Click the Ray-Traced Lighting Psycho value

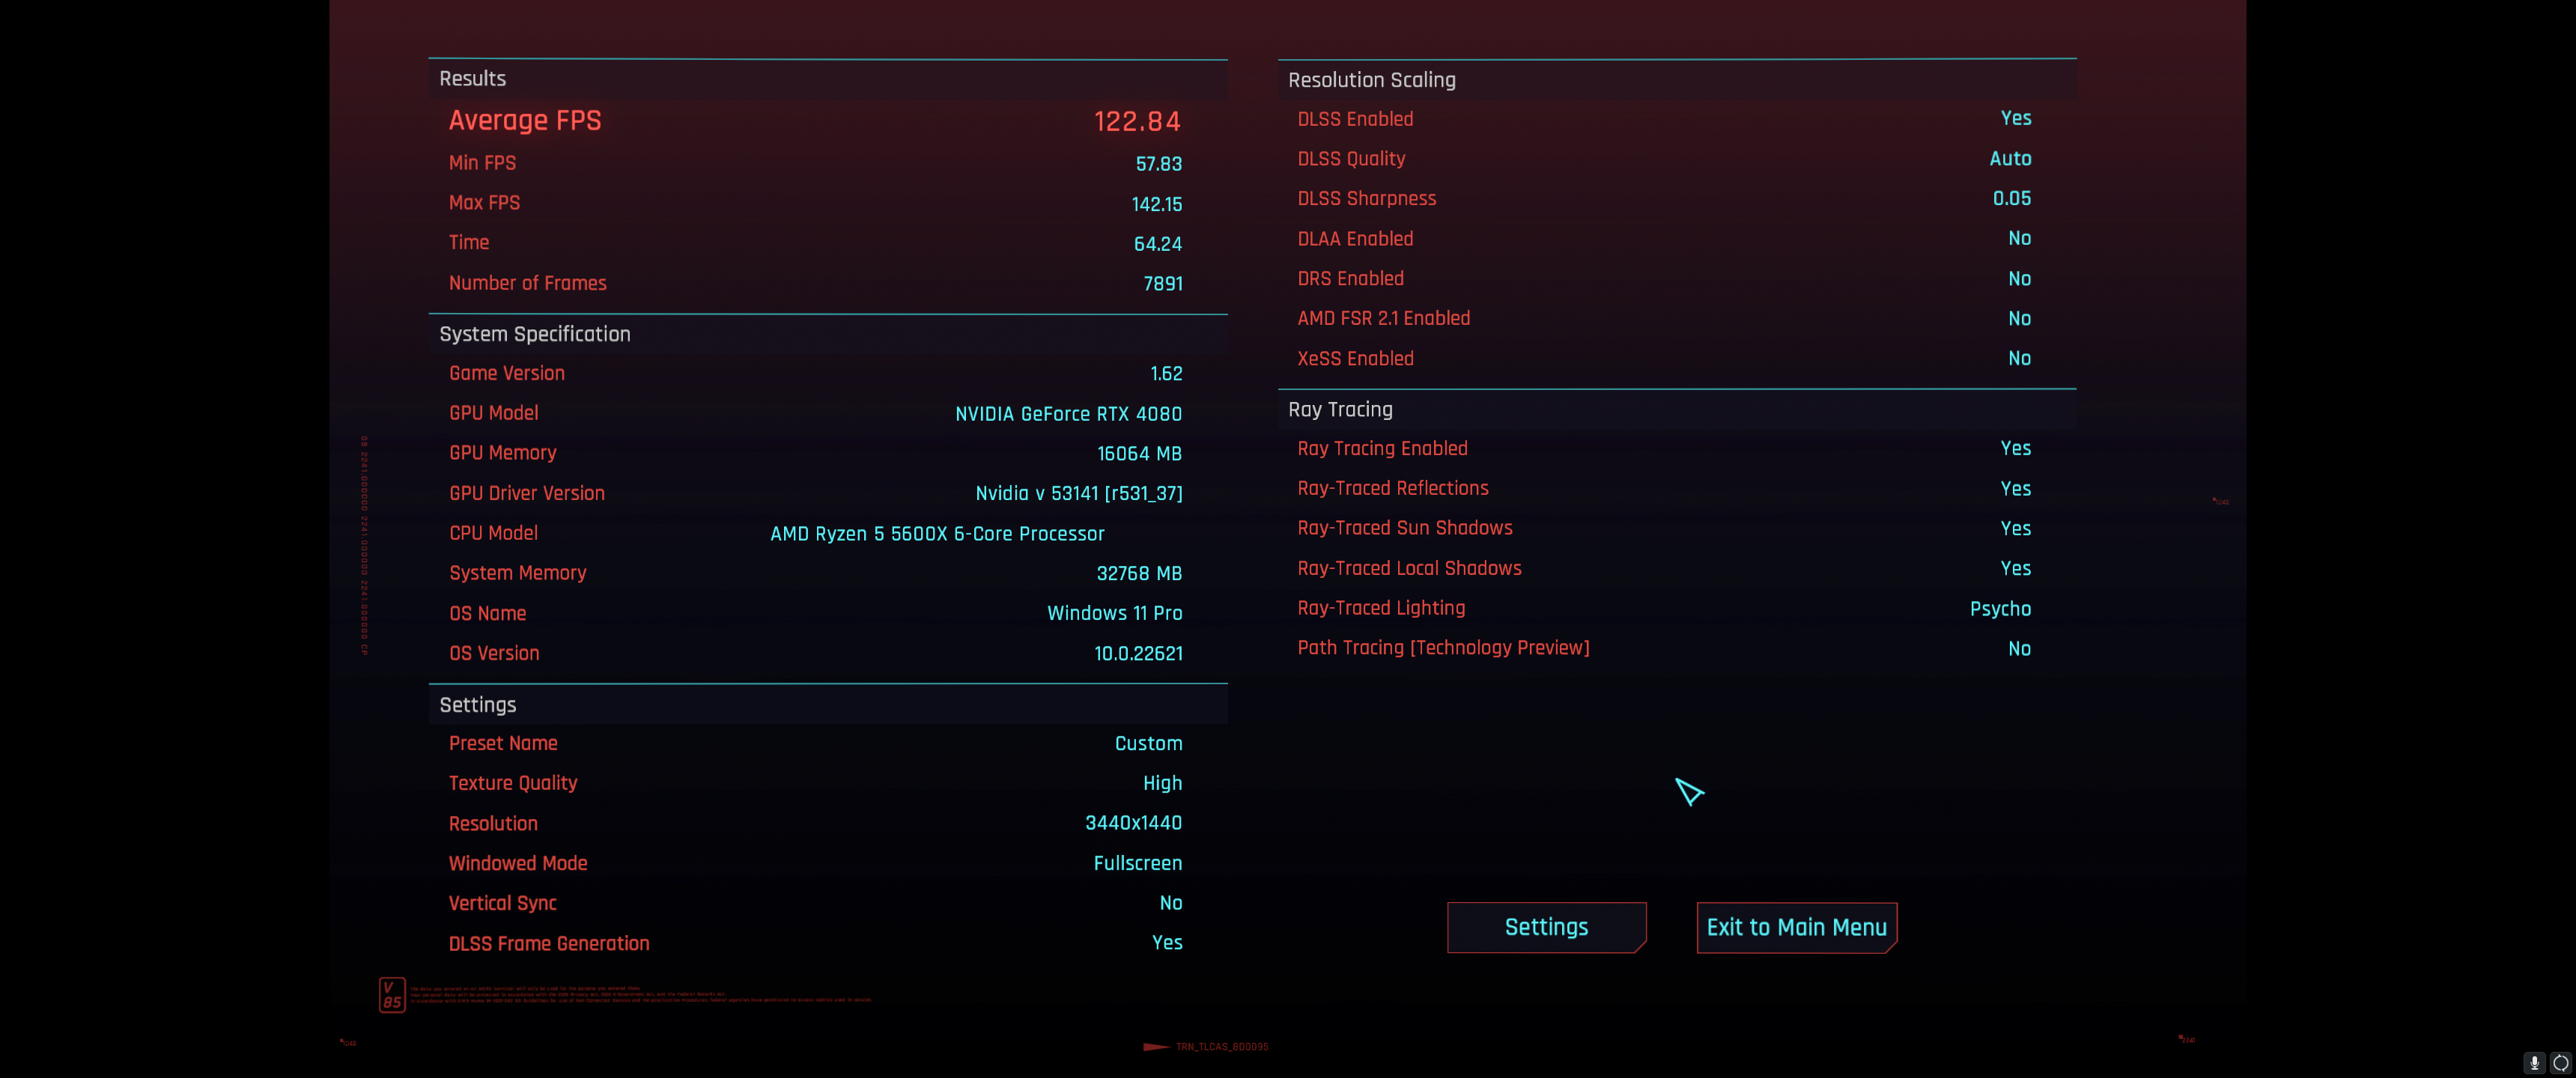click(1999, 608)
